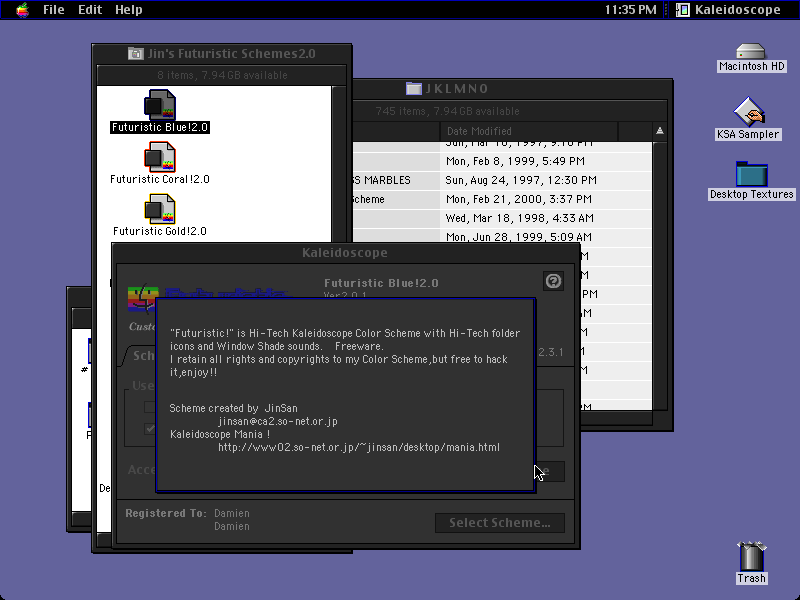Select the row dated Mon, Jun 28, 1999, 5:09 AM

pyautogui.click(x=502, y=237)
